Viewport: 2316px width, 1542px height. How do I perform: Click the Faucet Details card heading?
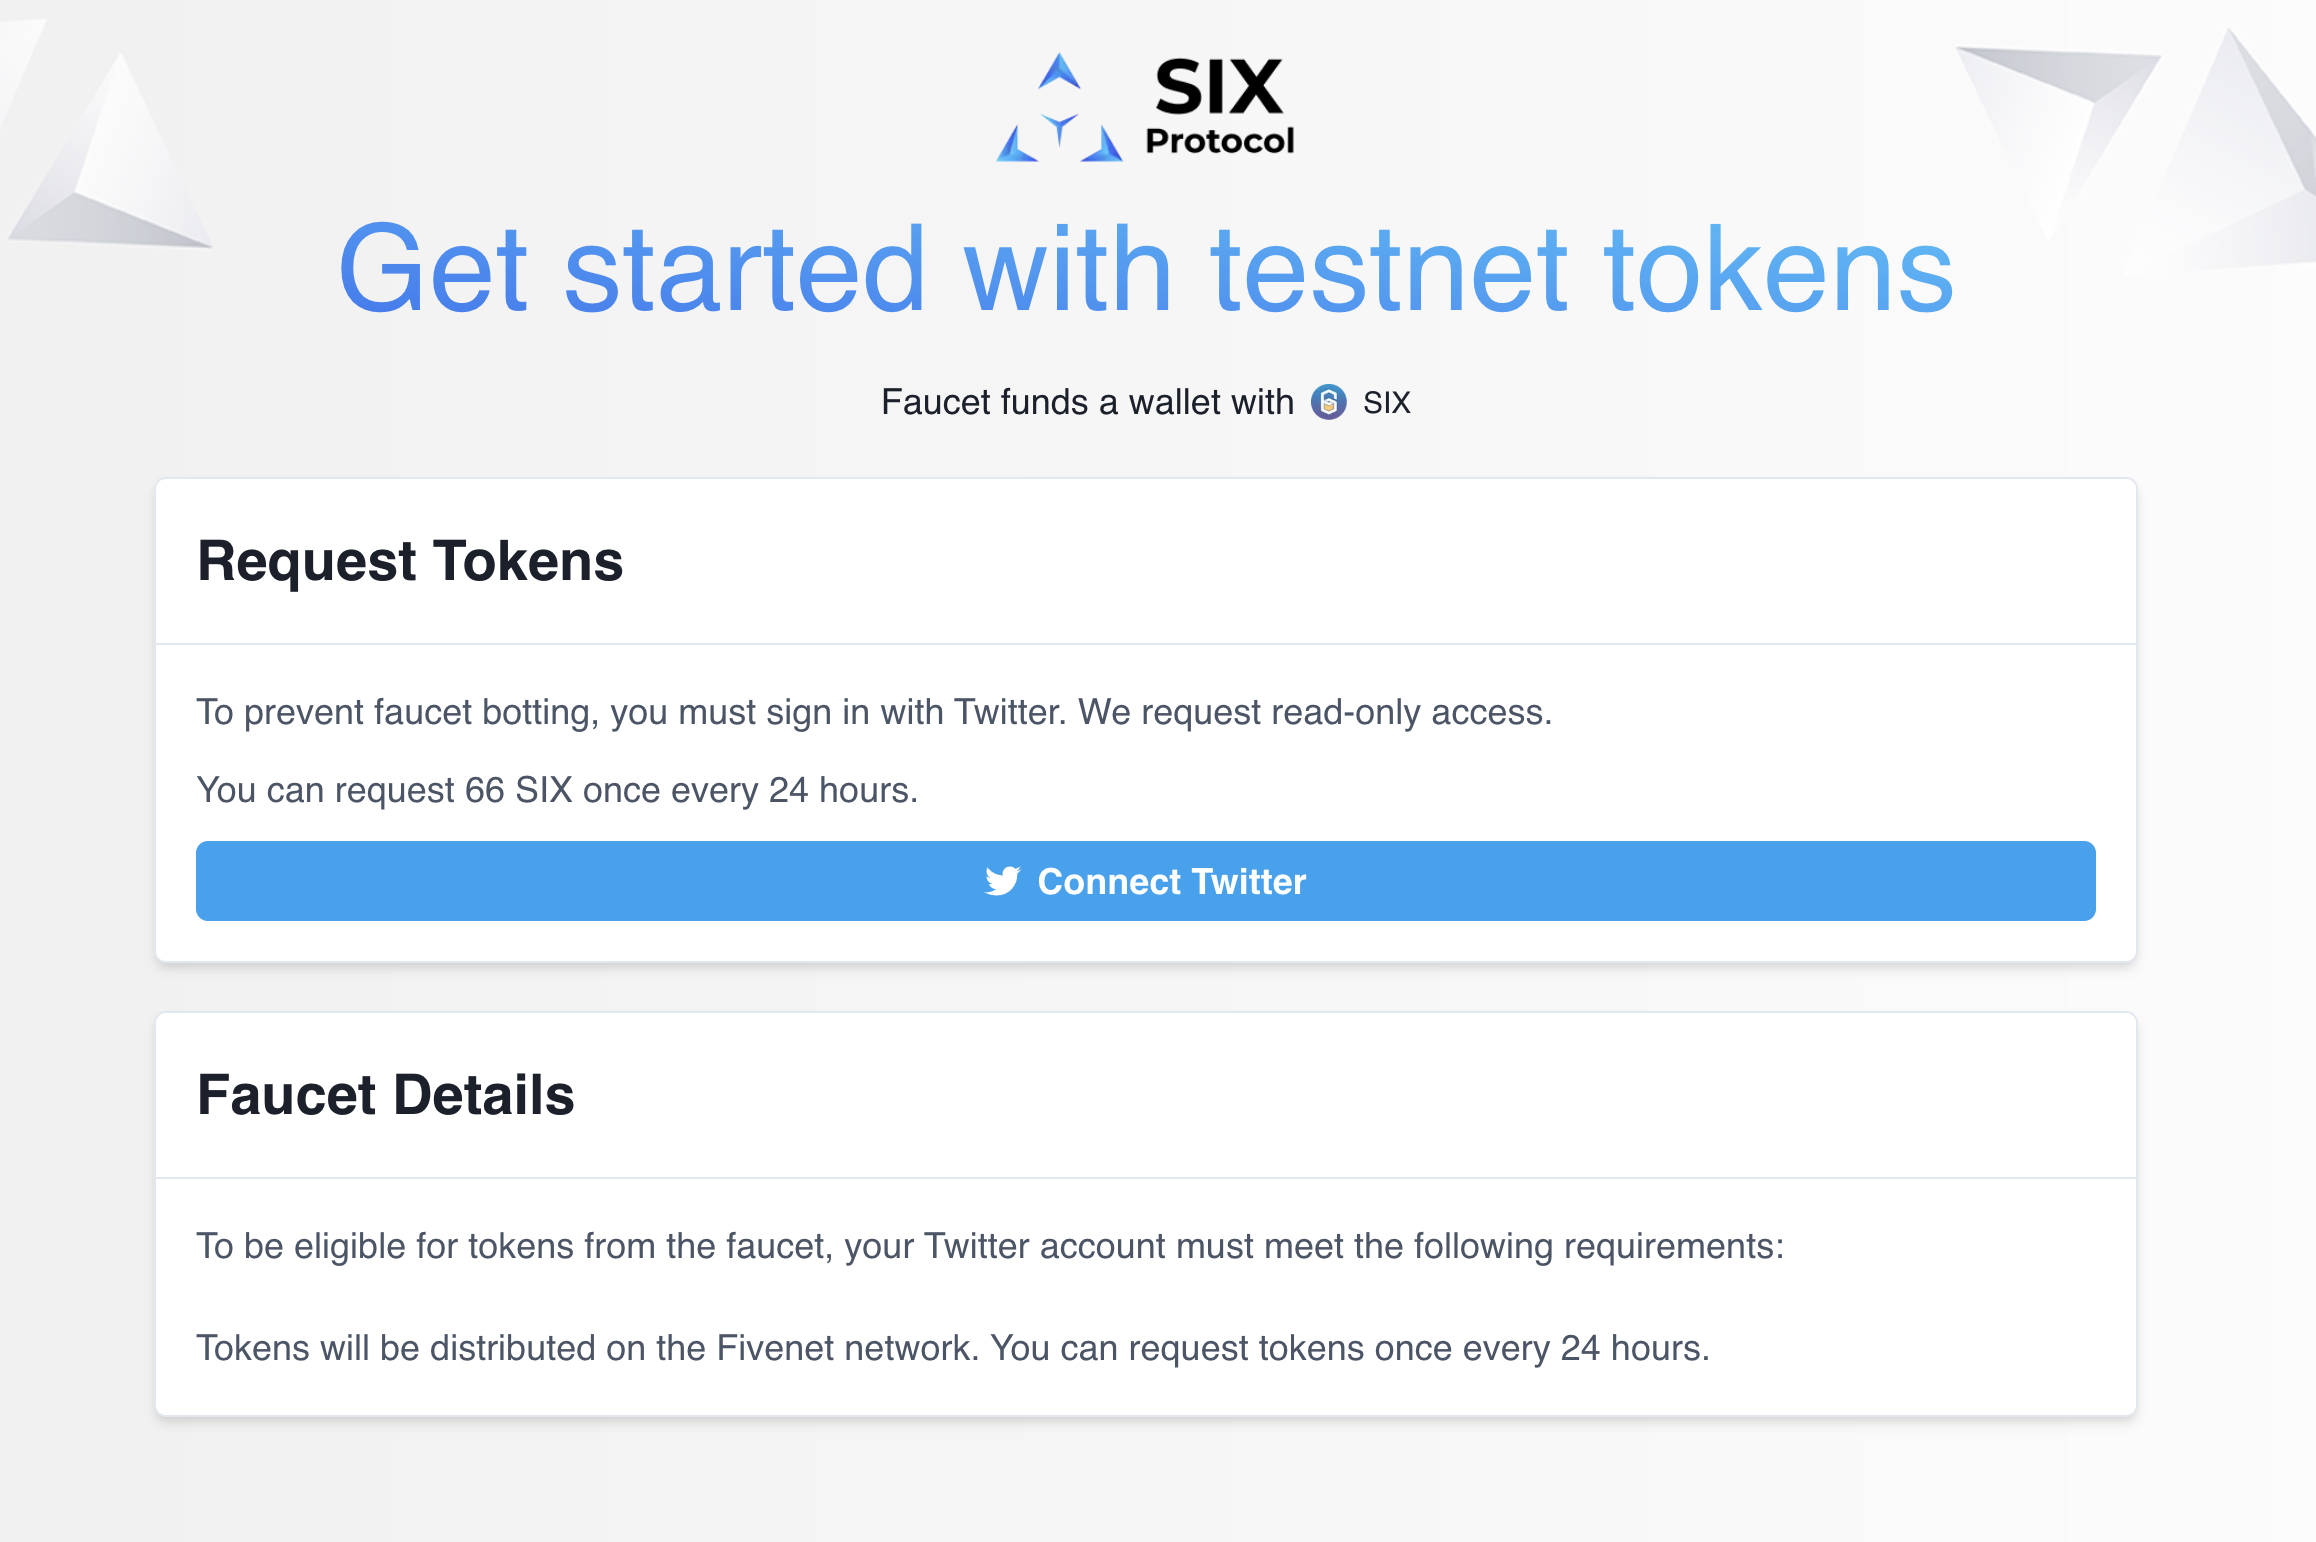point(386,1095)
